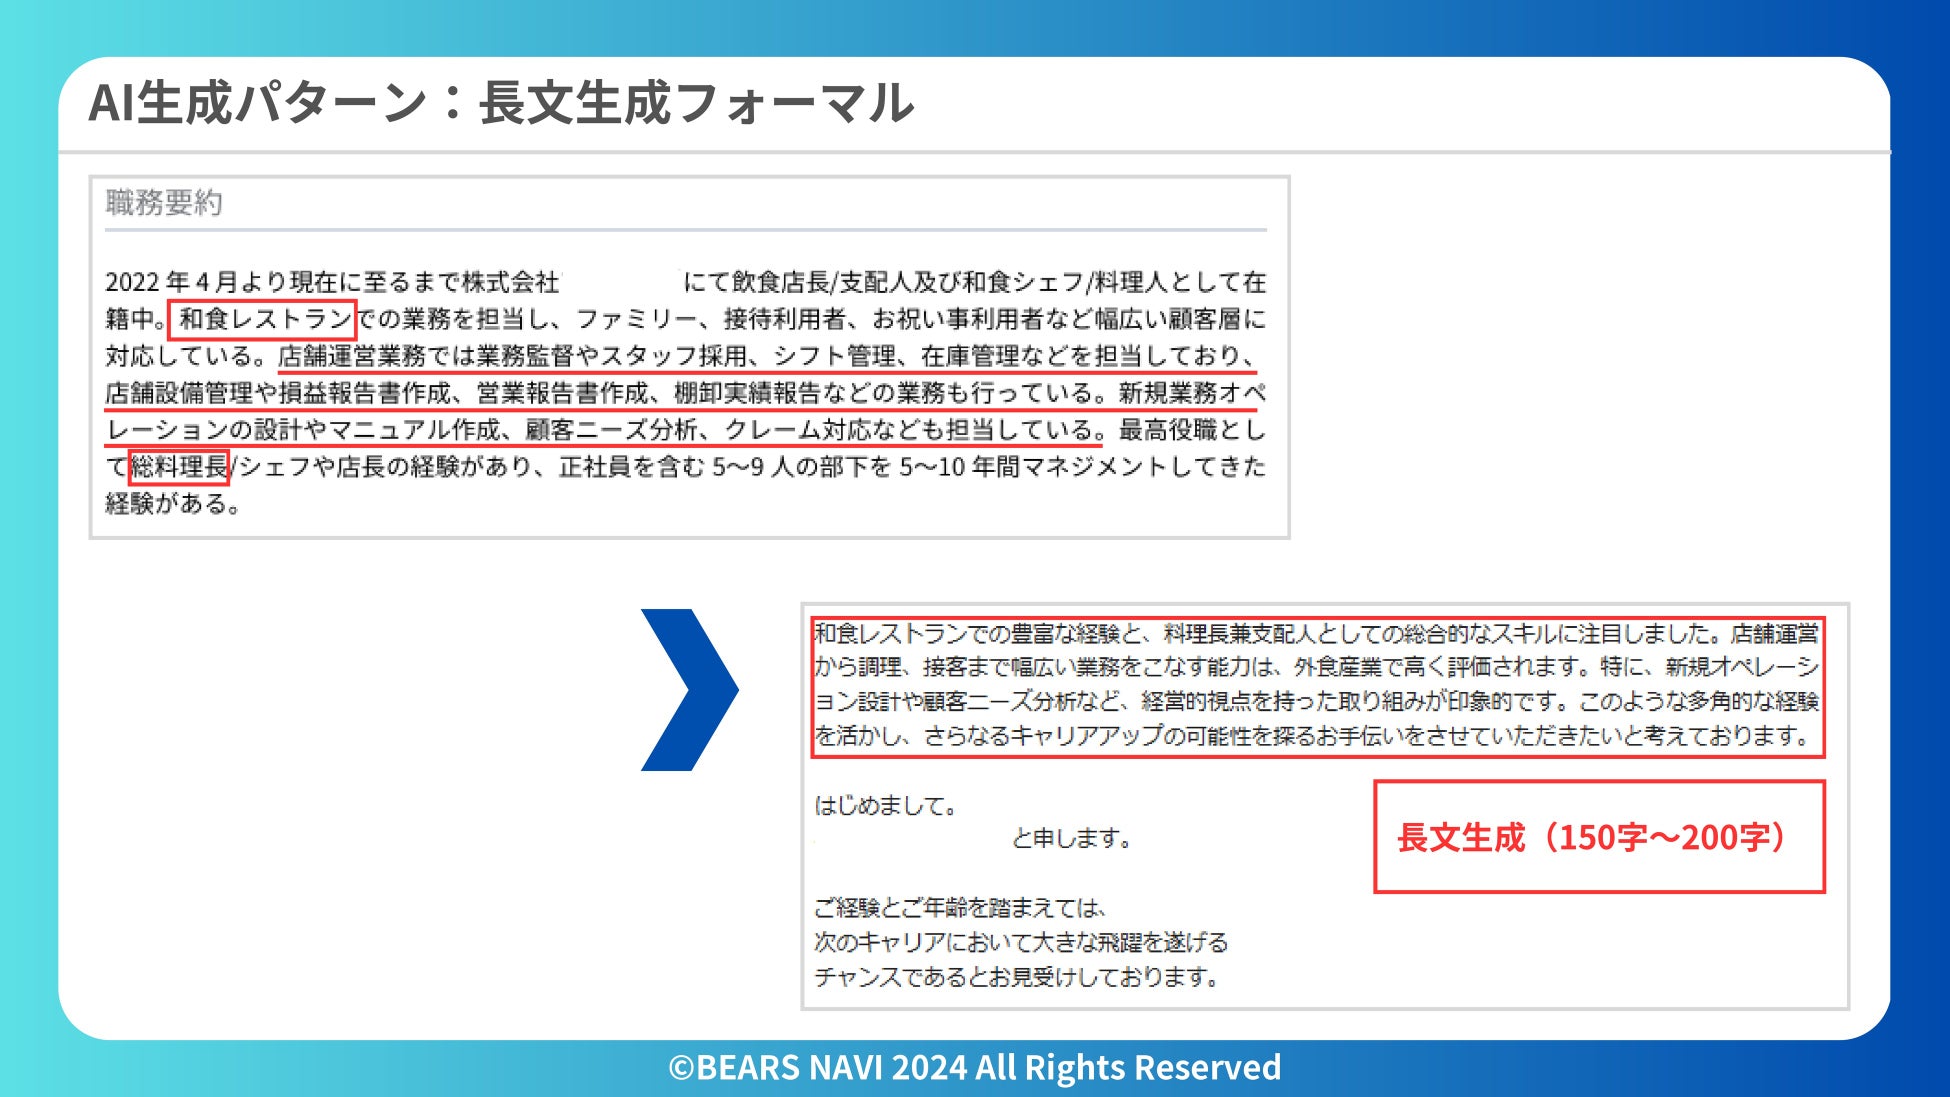Click the 経験がある。final summary line
Image resolution: width=1950 pixels, height=1097 pixels.
tap(174, 504)
